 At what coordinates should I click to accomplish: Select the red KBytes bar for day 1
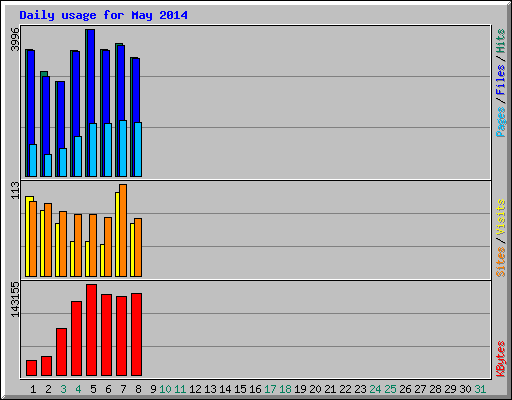[x=31, y=368]
